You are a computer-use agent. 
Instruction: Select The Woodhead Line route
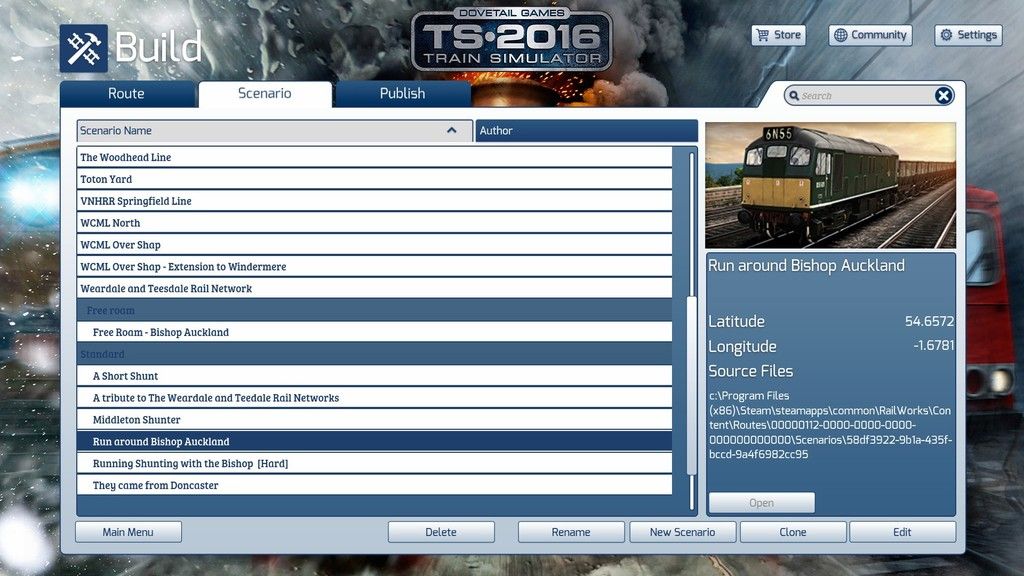tap(374, 157)
